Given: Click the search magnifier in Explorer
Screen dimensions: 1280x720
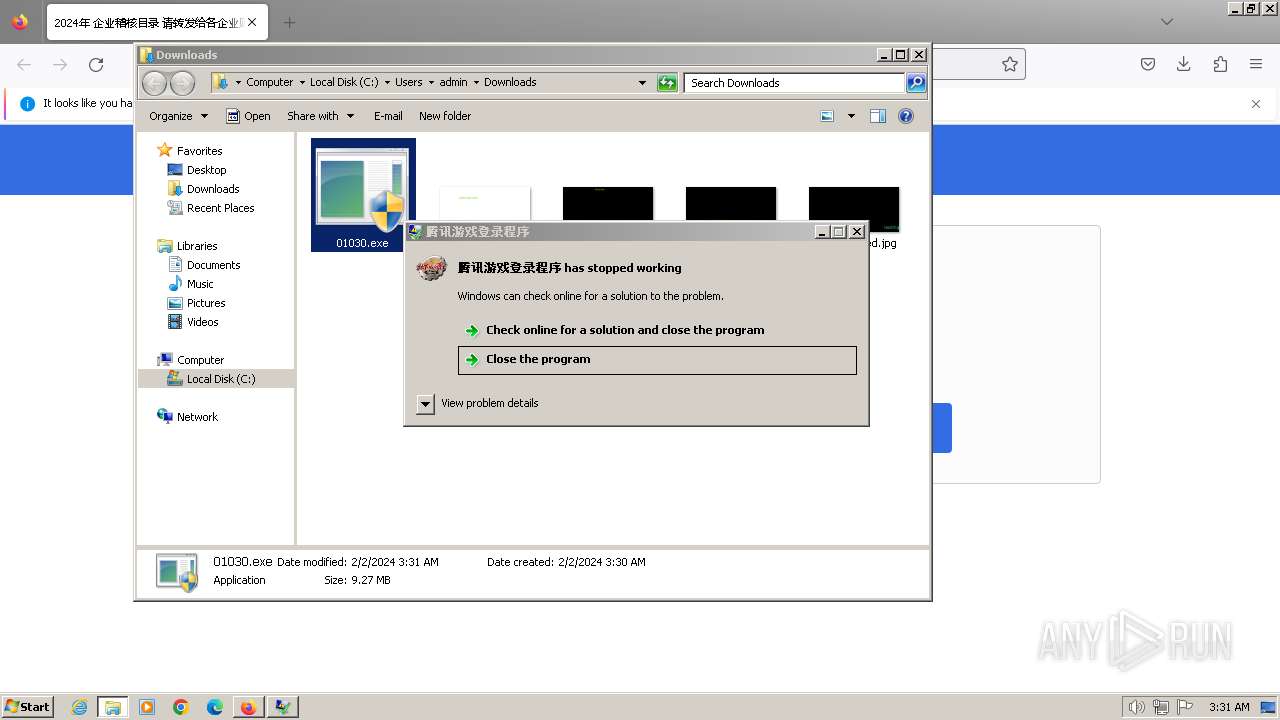Looking at the screenshot, I should pos(916,83).
